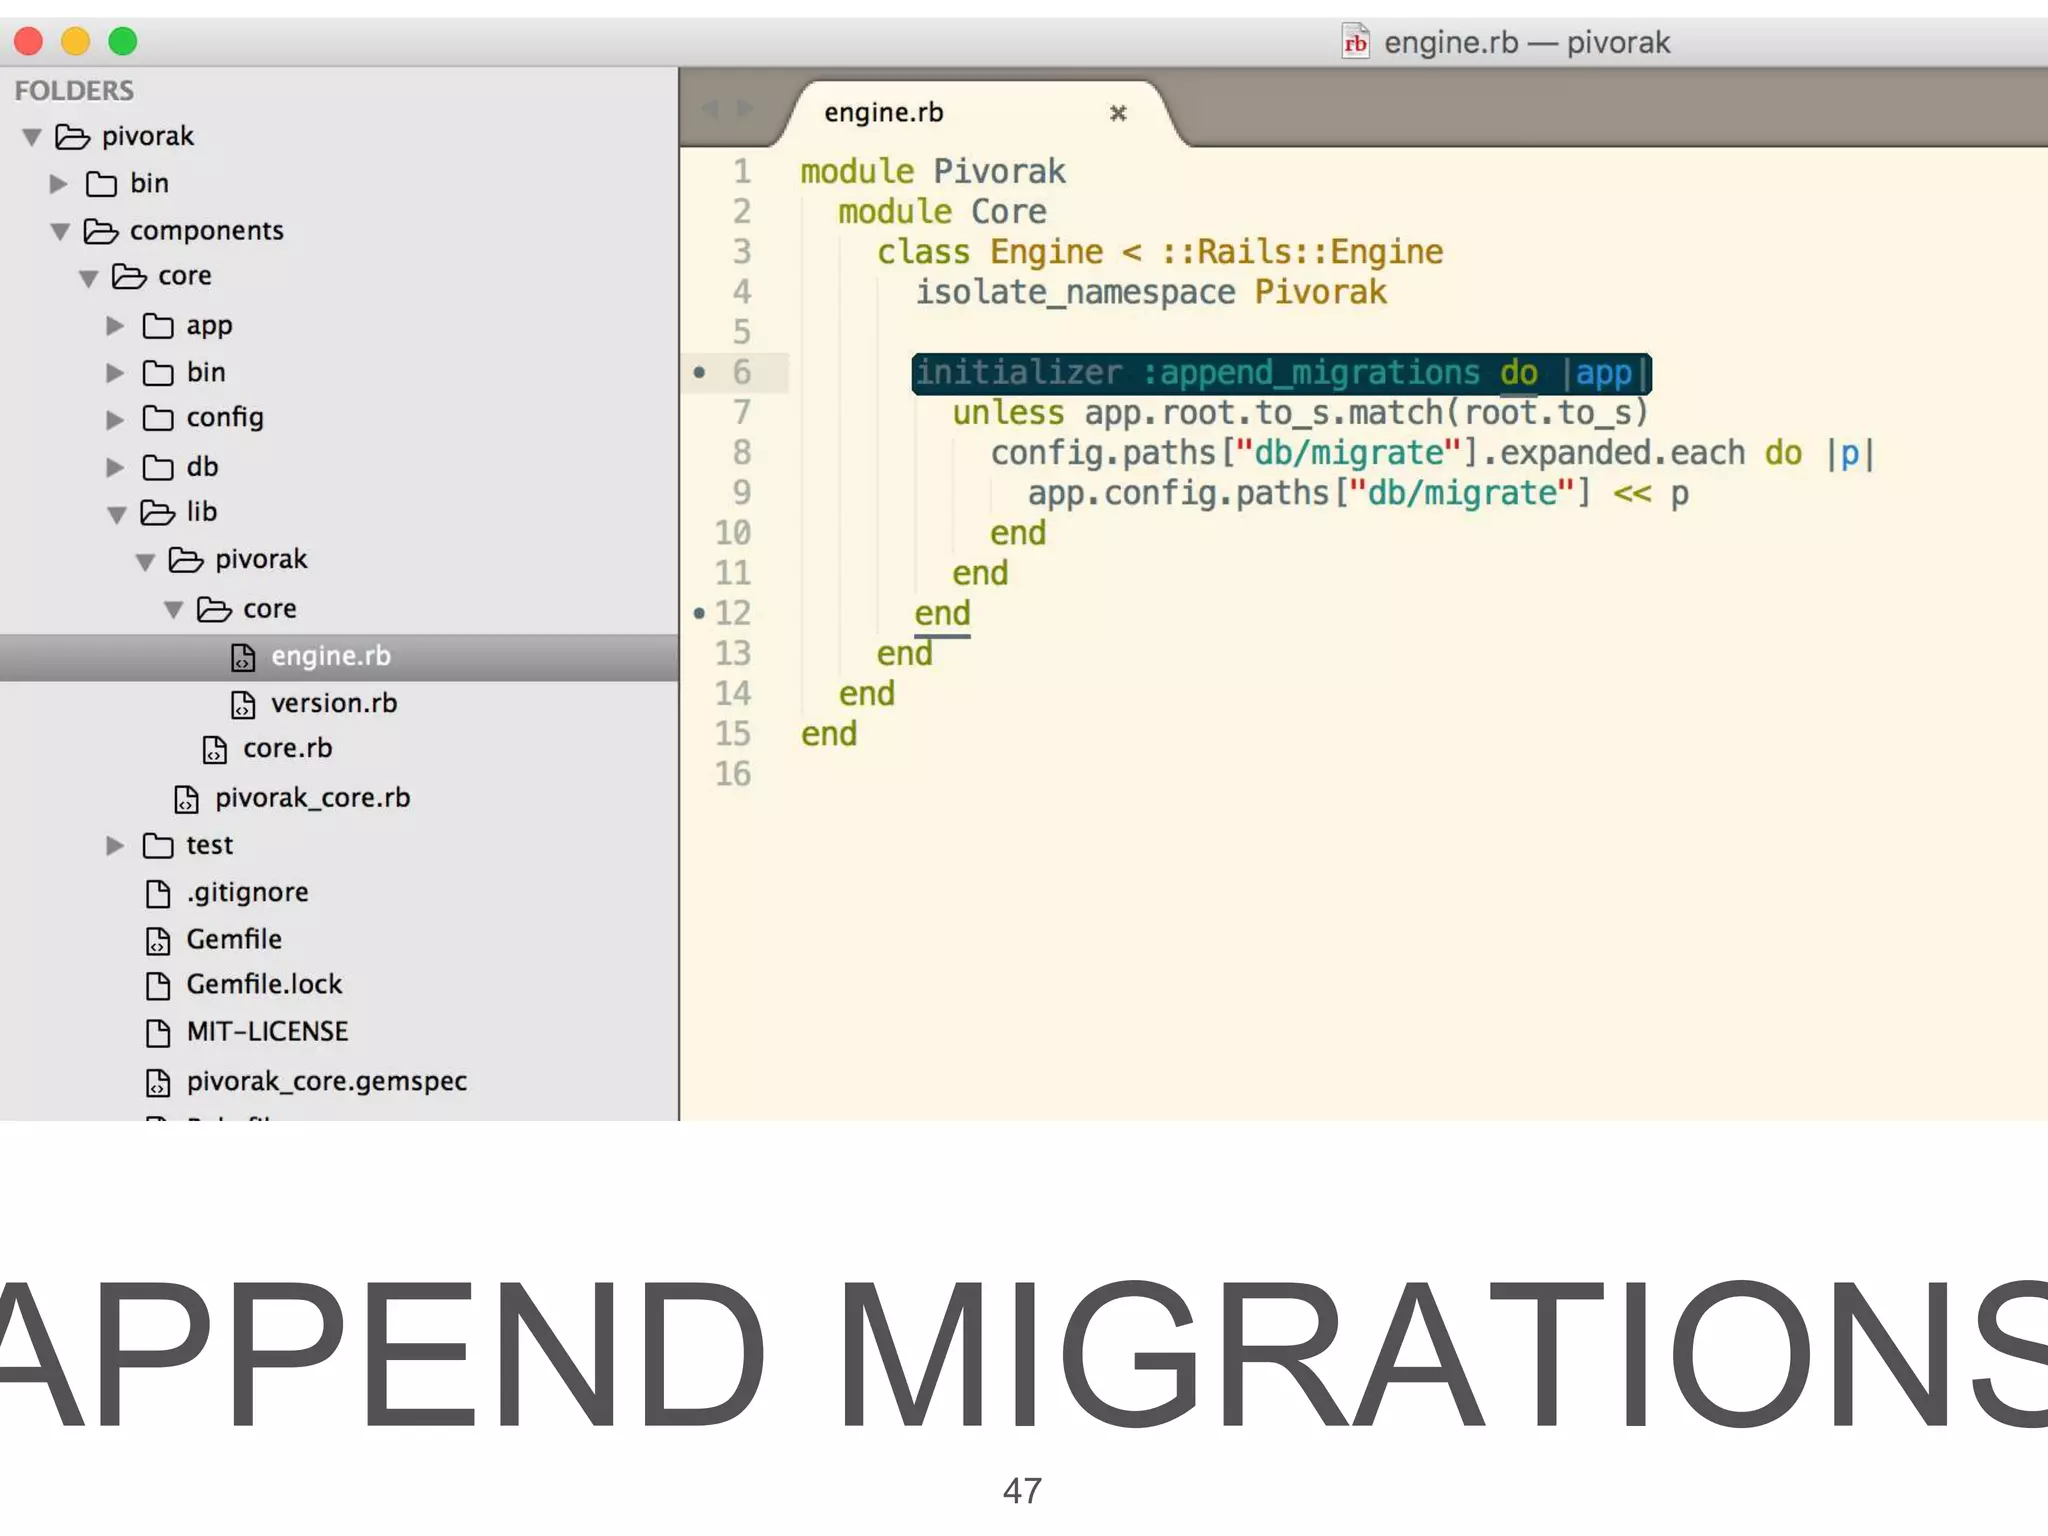Go to next tab with right arrow

click(x=745, y=108)
